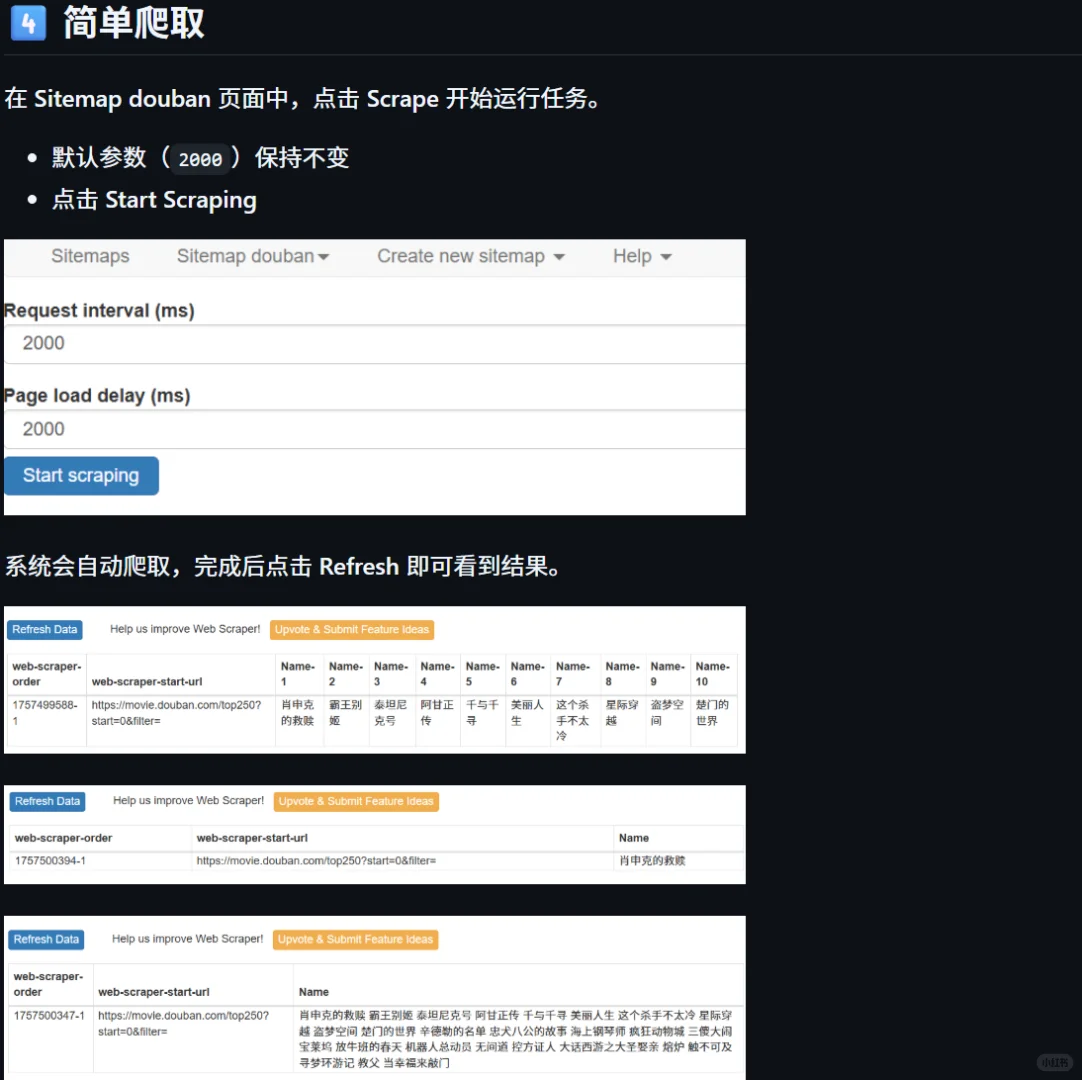Click the orange feature ideas link in second table
The height and width of the screenshot is (1080, 1082).
click(355, 801)
